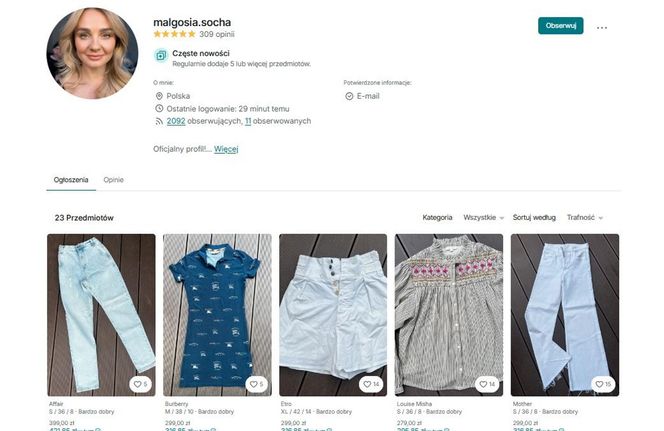This screenshot has height=431, width=664.
Task: Follow user with Obserwuj button
Action: tap(560, 26)
